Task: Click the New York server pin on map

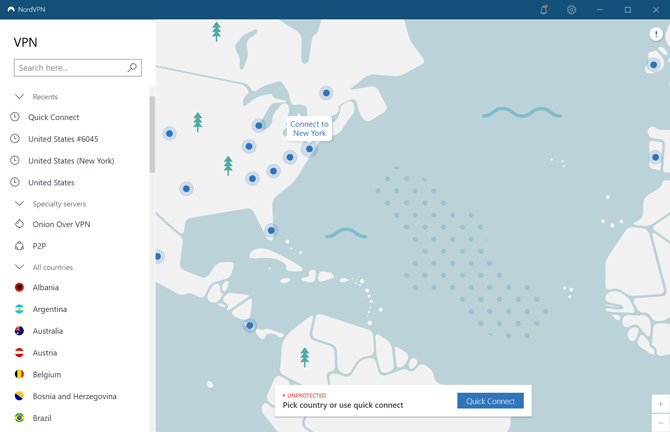Action: pos(309,149)
